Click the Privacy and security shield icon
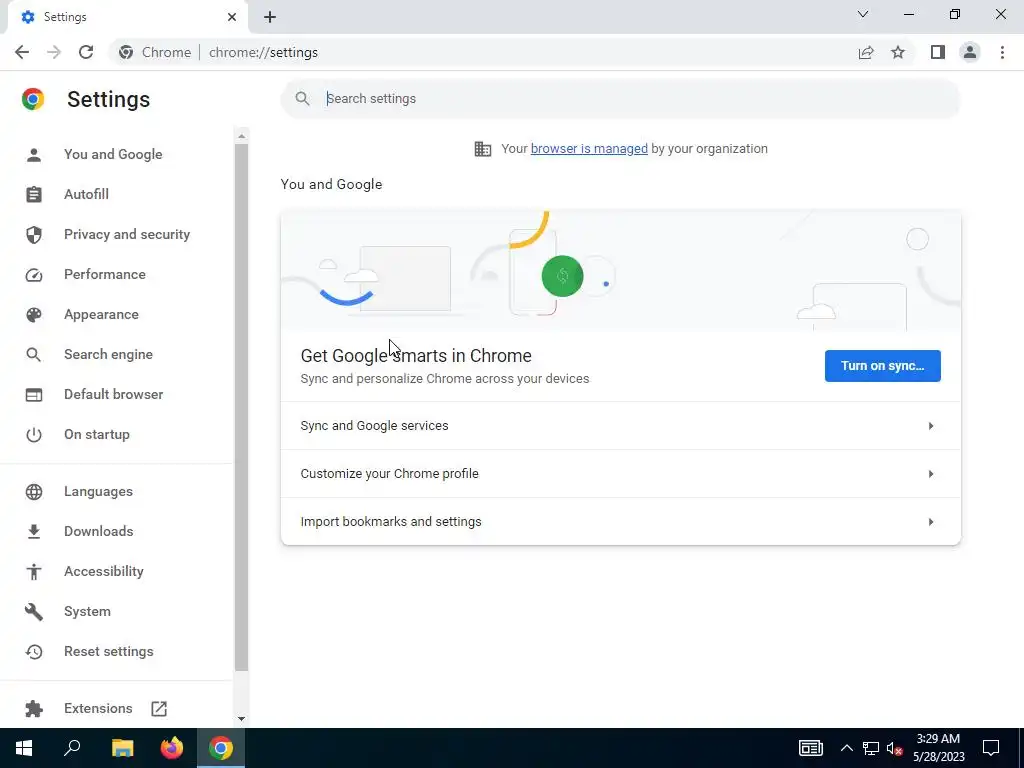 pyautogui.click(x=34, y=234)
